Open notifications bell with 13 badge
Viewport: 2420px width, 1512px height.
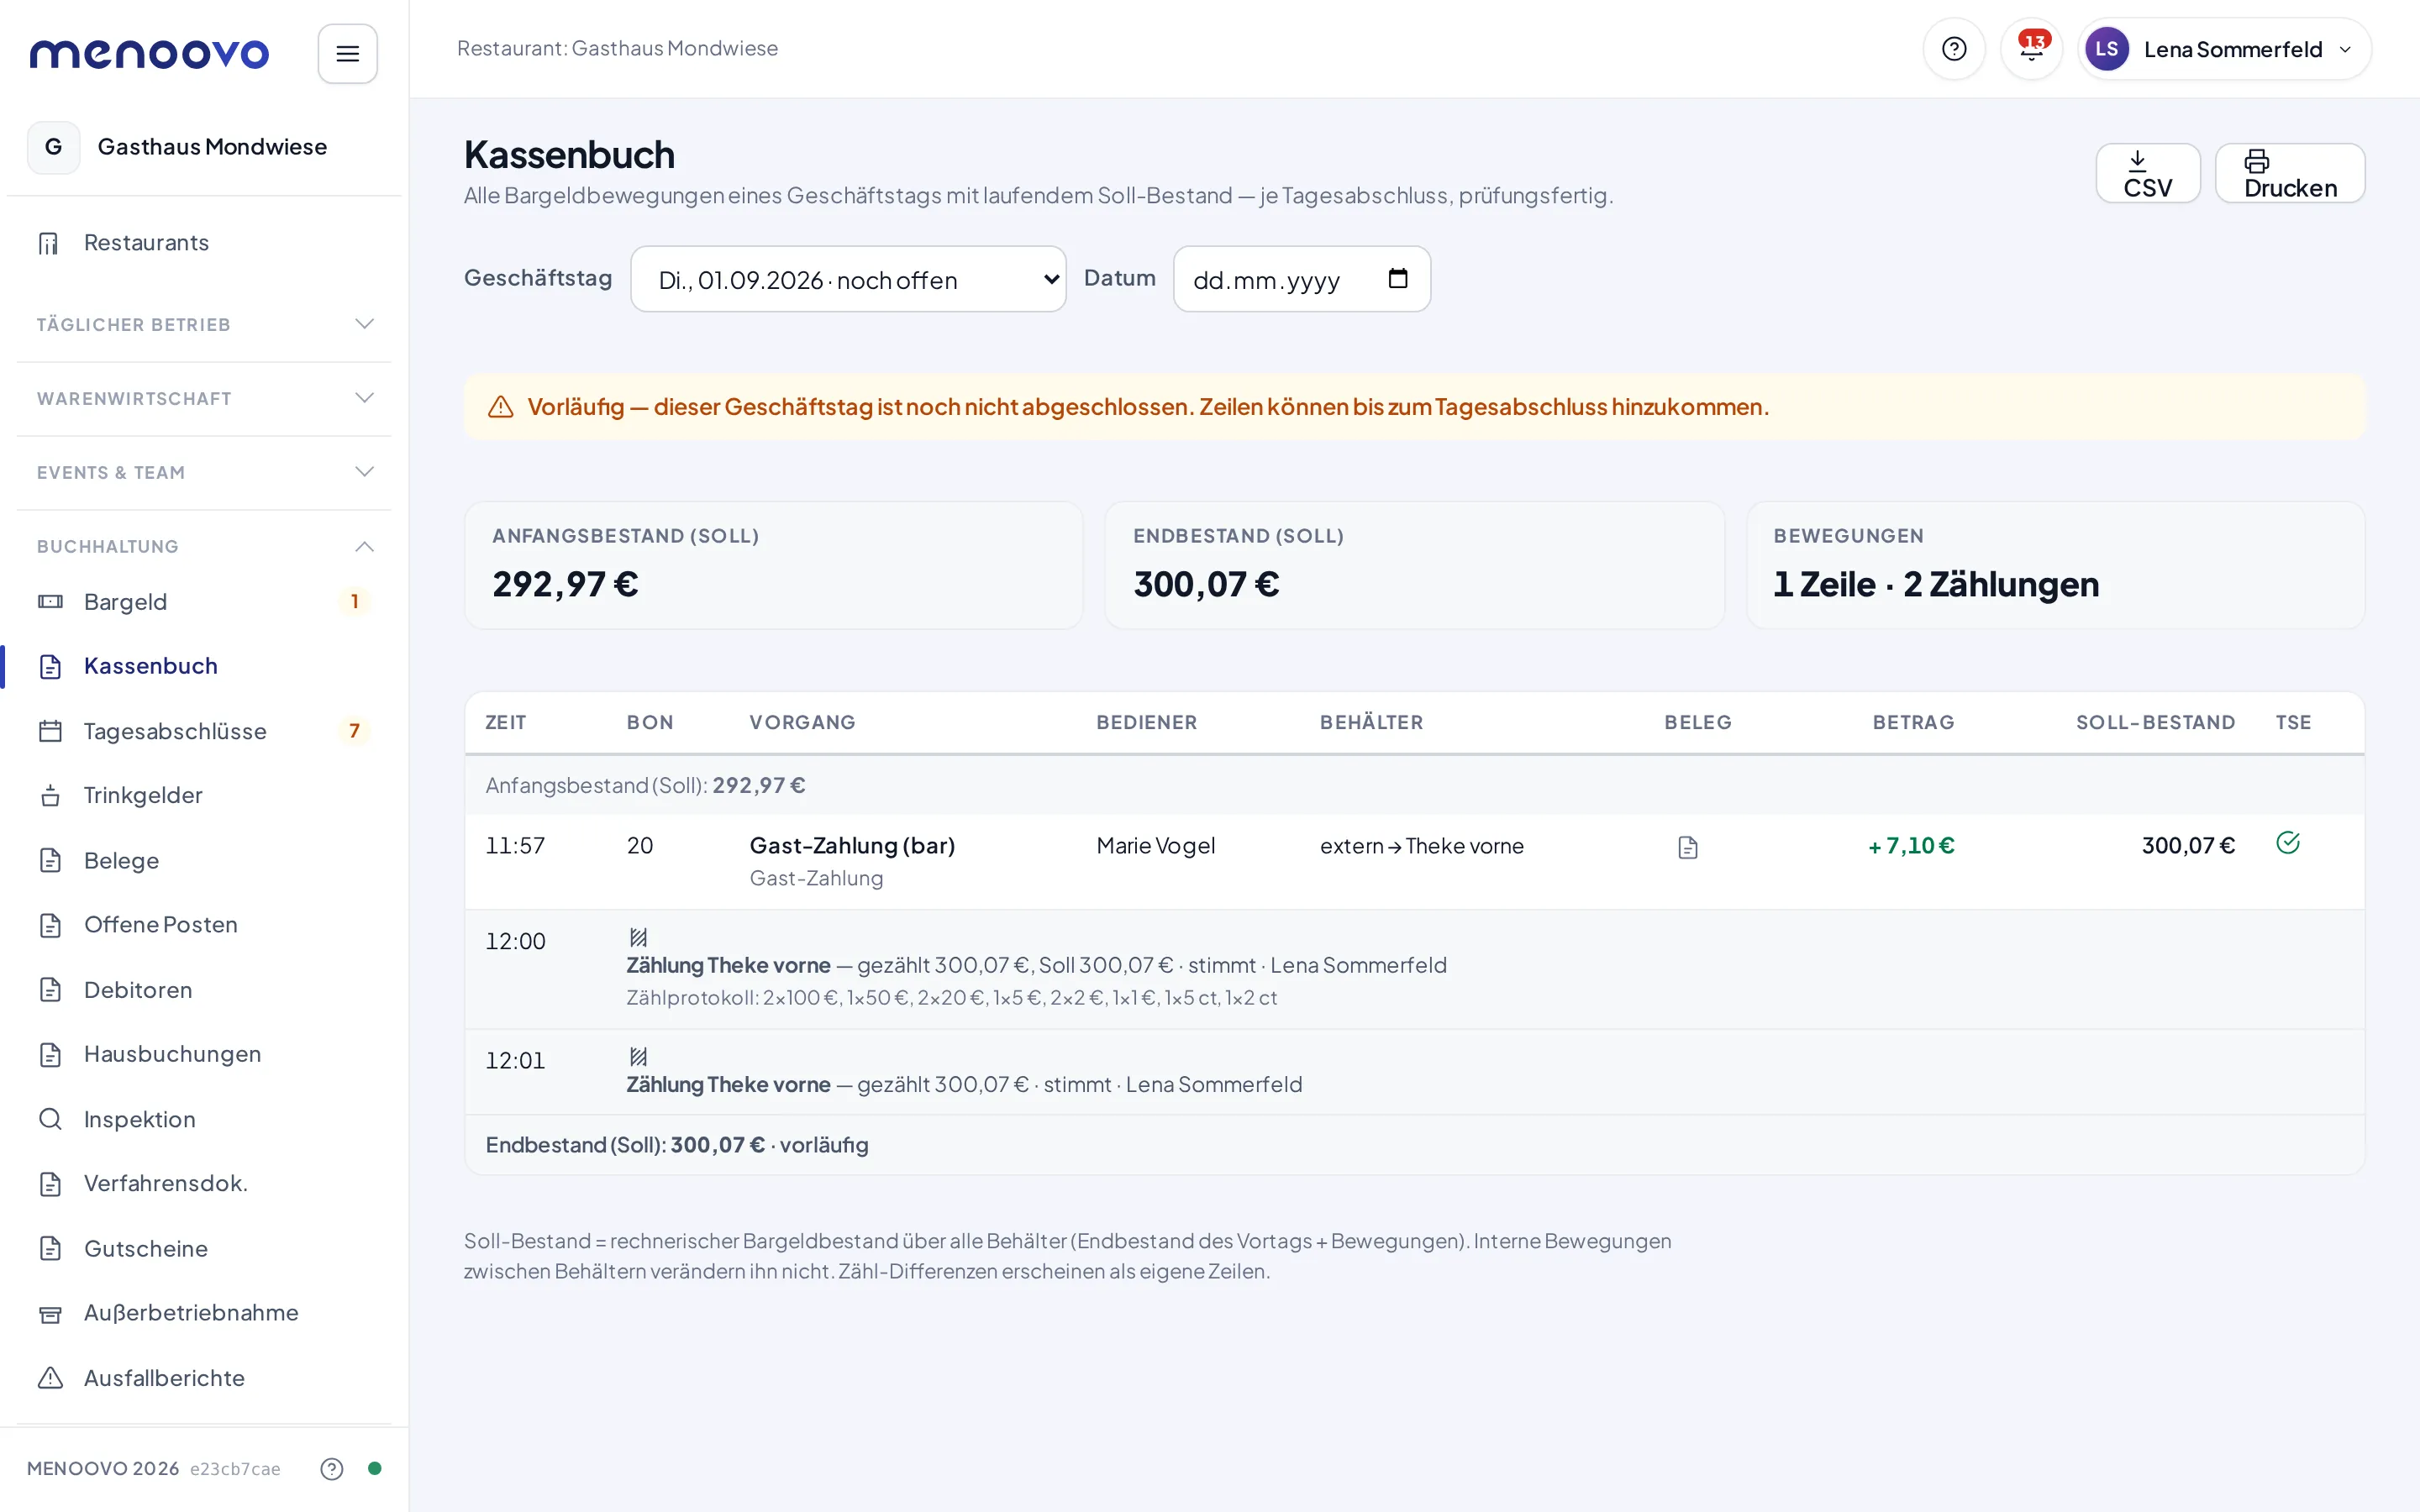pyautogui.click(x=2031, y=49)
